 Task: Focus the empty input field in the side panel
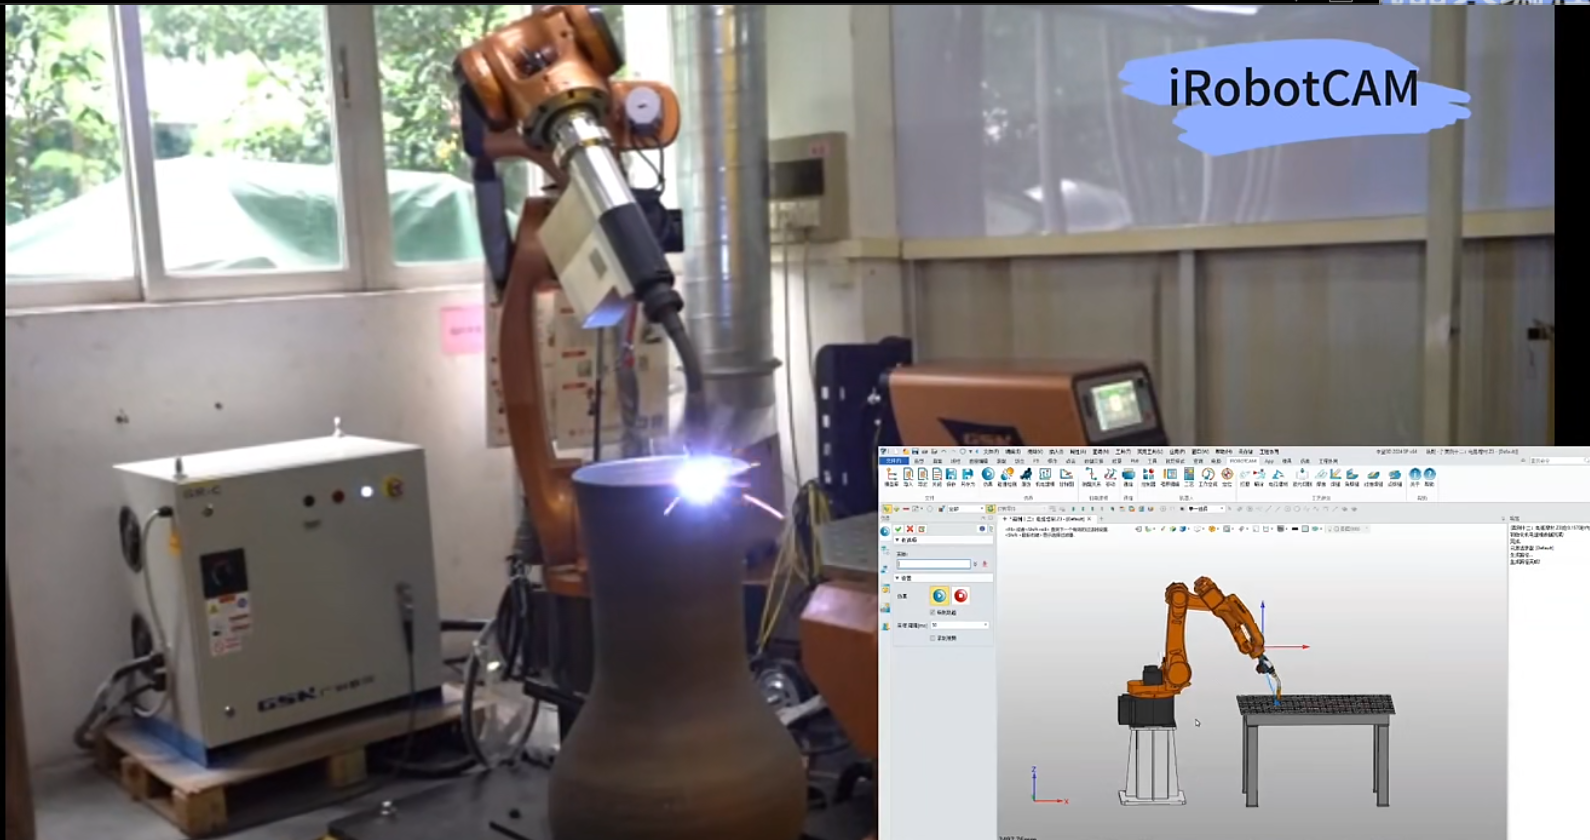933,564
